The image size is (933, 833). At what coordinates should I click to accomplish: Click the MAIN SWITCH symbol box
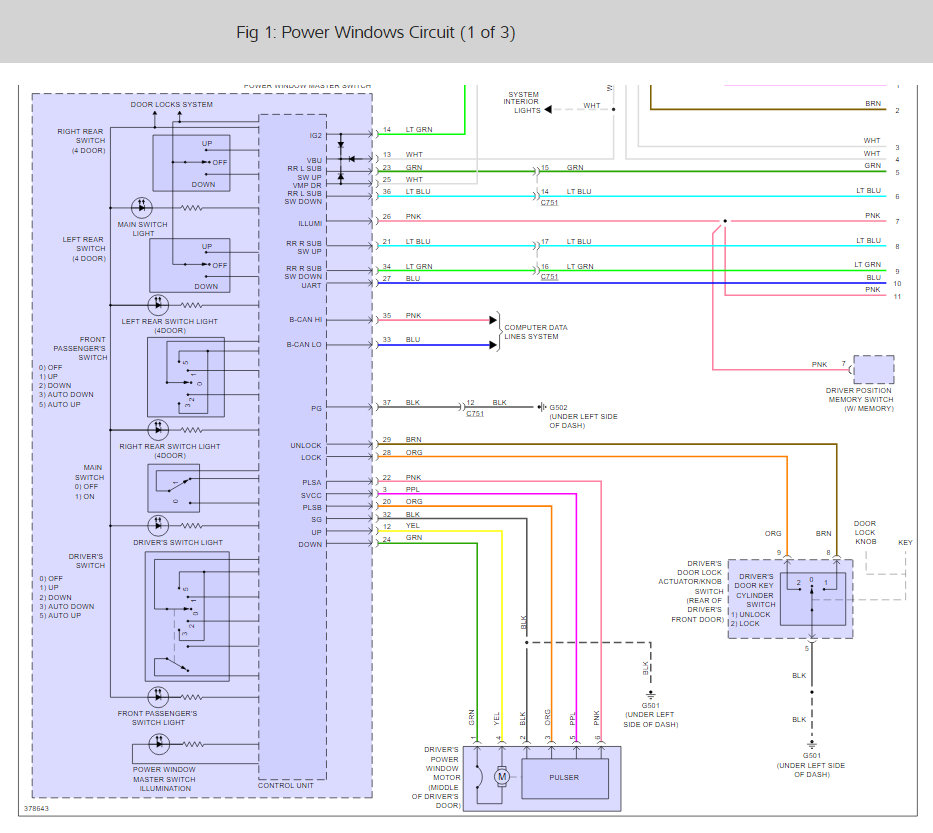coord(173,488)
